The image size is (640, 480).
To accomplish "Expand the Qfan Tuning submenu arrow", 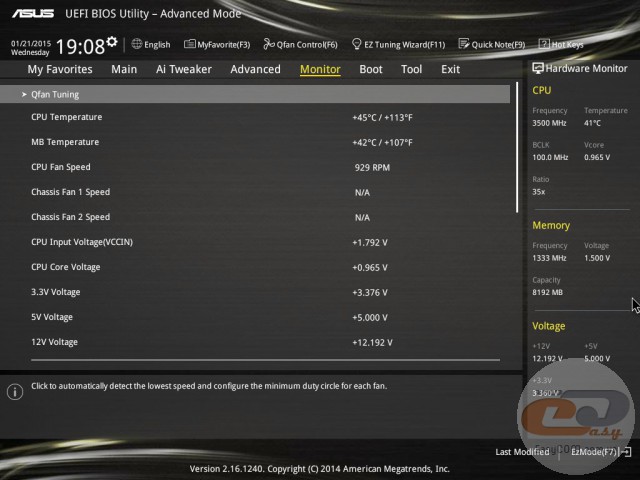I will click(x=24, y=94).
